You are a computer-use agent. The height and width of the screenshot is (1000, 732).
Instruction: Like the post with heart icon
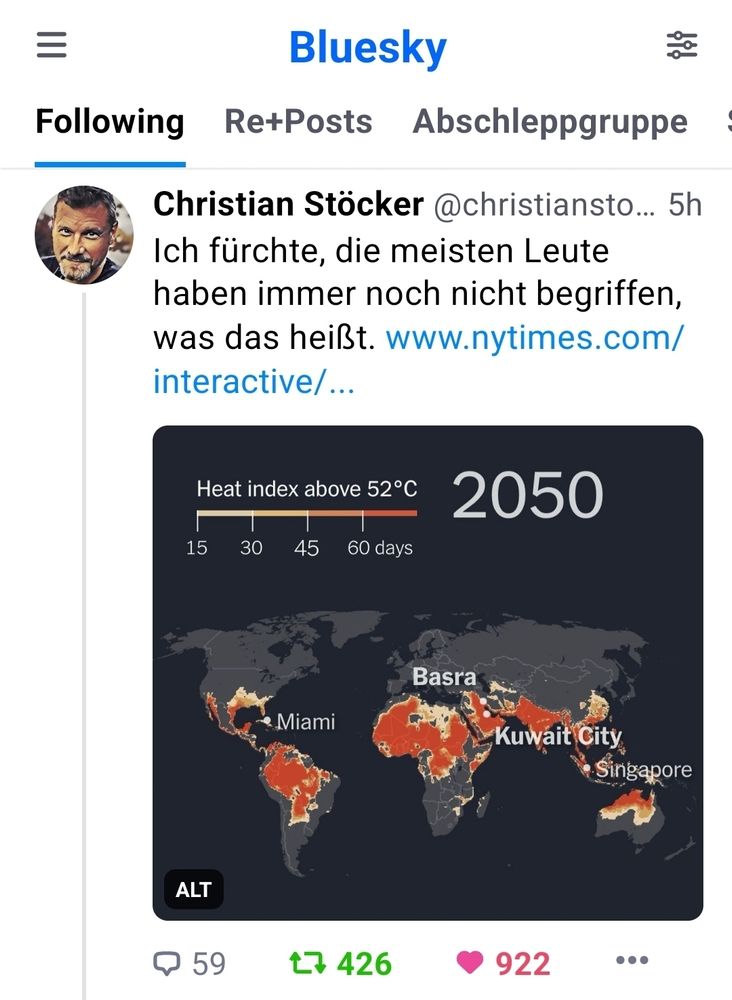(x=470, y=962)
